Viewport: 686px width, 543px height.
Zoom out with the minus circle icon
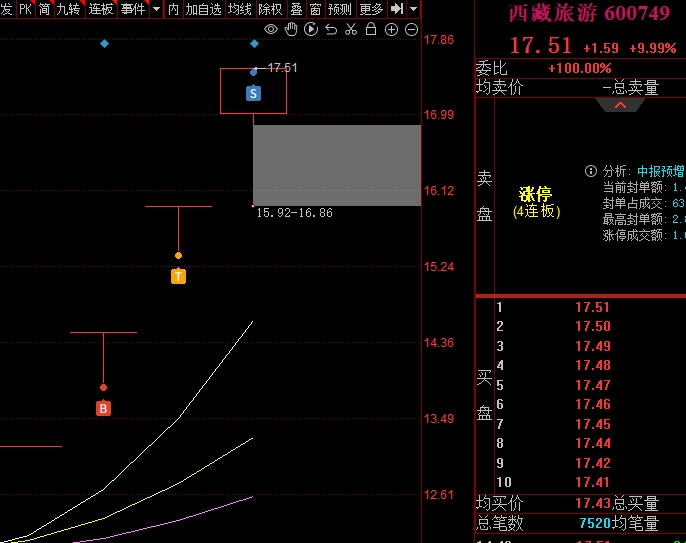[411, 29]
